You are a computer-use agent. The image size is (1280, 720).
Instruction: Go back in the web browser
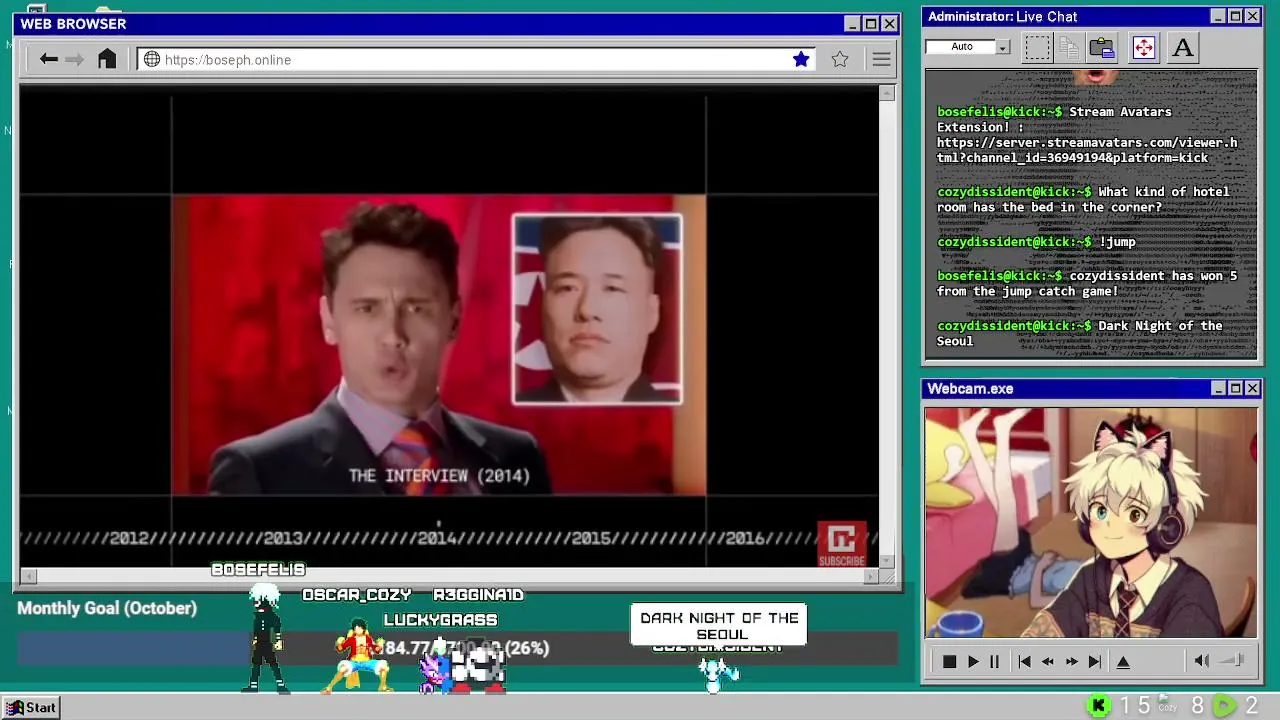pos(48,59)
